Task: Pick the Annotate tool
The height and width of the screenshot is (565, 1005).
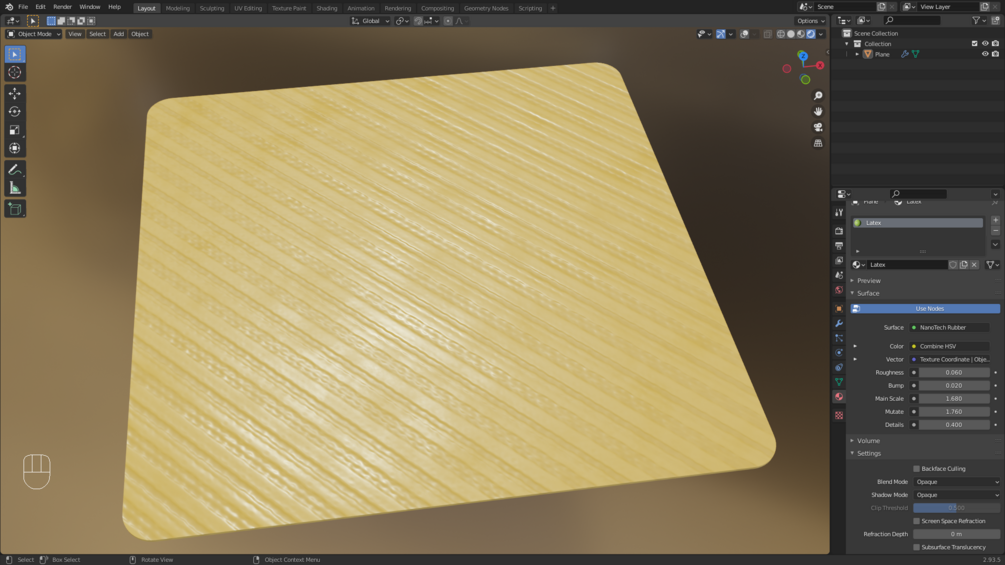Action: click(15, 170)
